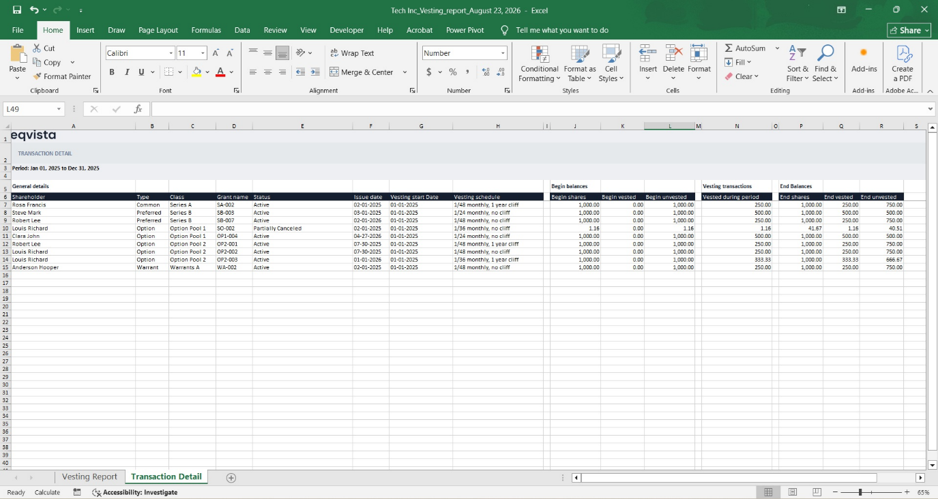Click the fill color bucket swatch

pyautogui.click(x=196, y=72)
